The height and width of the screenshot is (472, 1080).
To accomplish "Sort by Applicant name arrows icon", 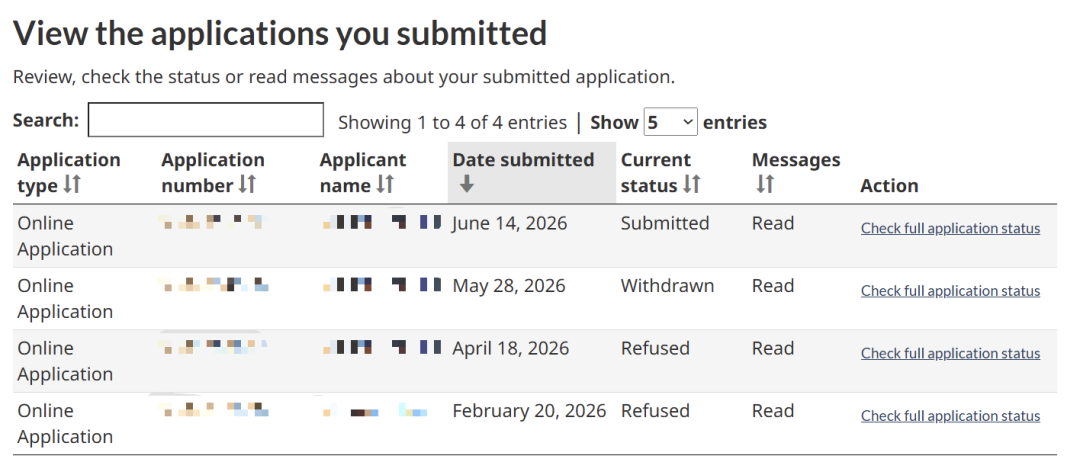I will tap(386, 185).
